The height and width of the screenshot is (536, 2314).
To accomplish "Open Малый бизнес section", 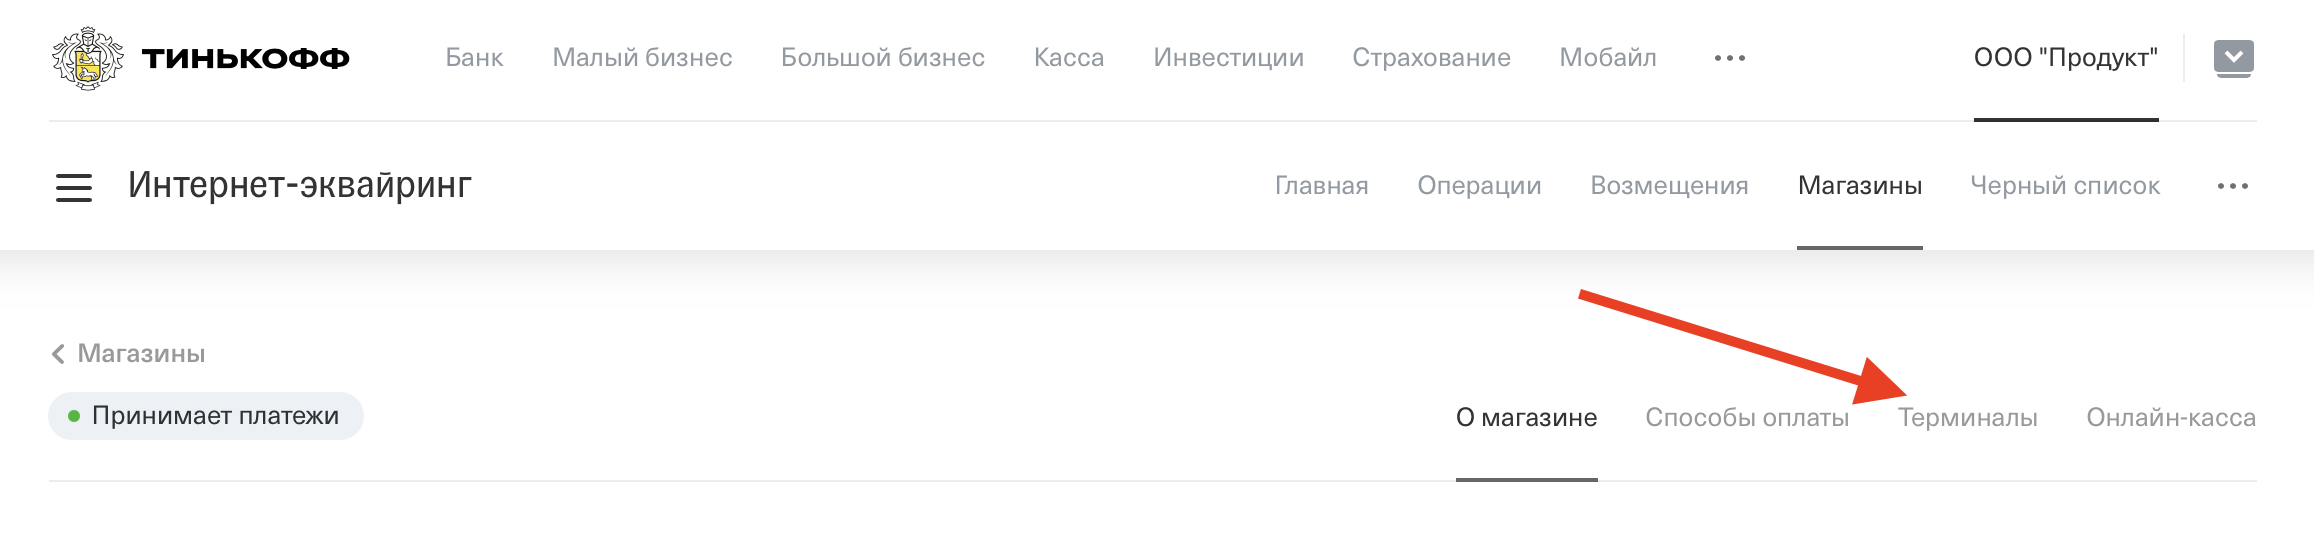I will 642,58.
